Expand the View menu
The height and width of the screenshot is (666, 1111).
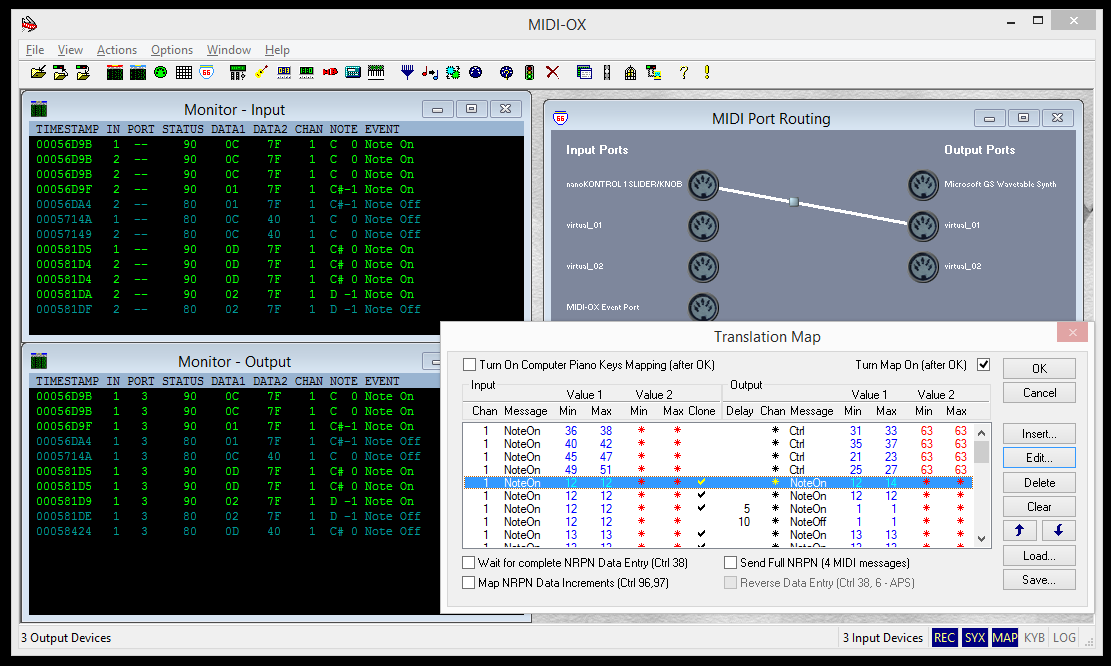[x=70, y=50]
